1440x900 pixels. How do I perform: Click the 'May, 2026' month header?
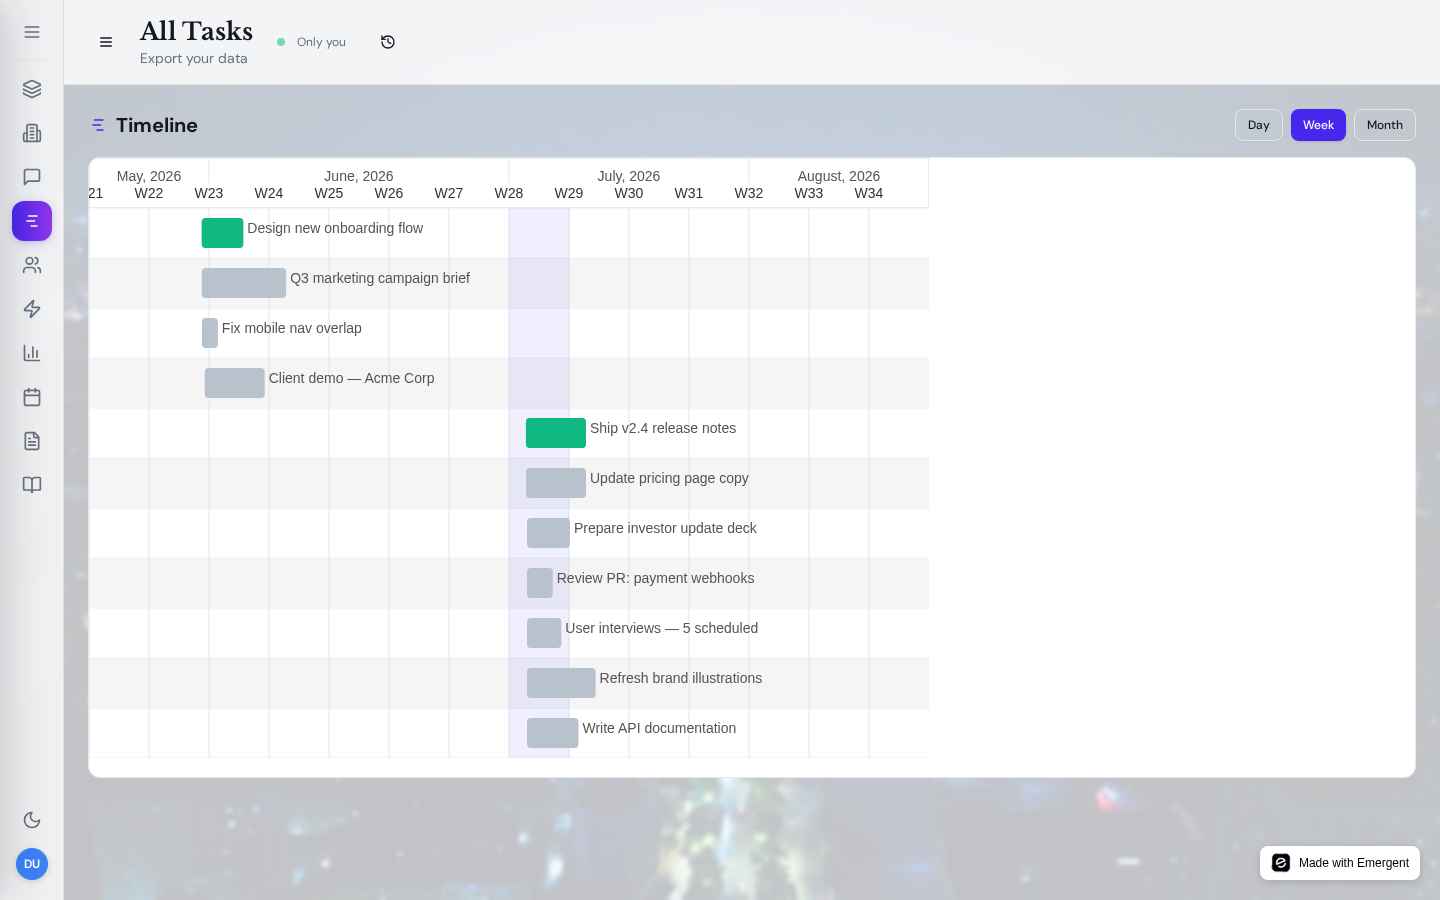(149, 176)
